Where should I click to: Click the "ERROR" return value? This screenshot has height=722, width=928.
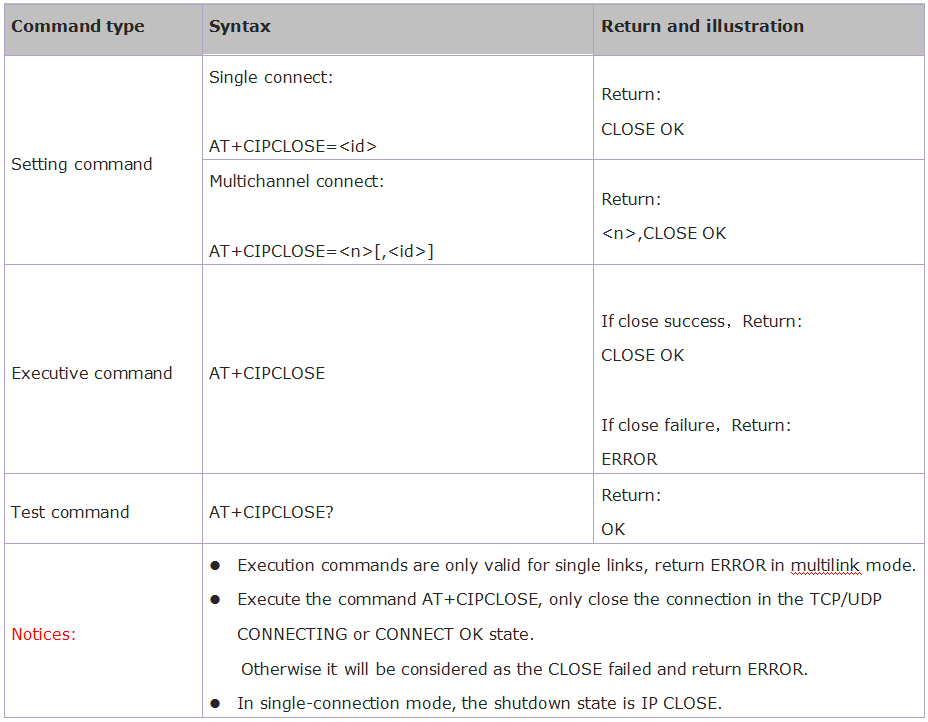[629, 459]
